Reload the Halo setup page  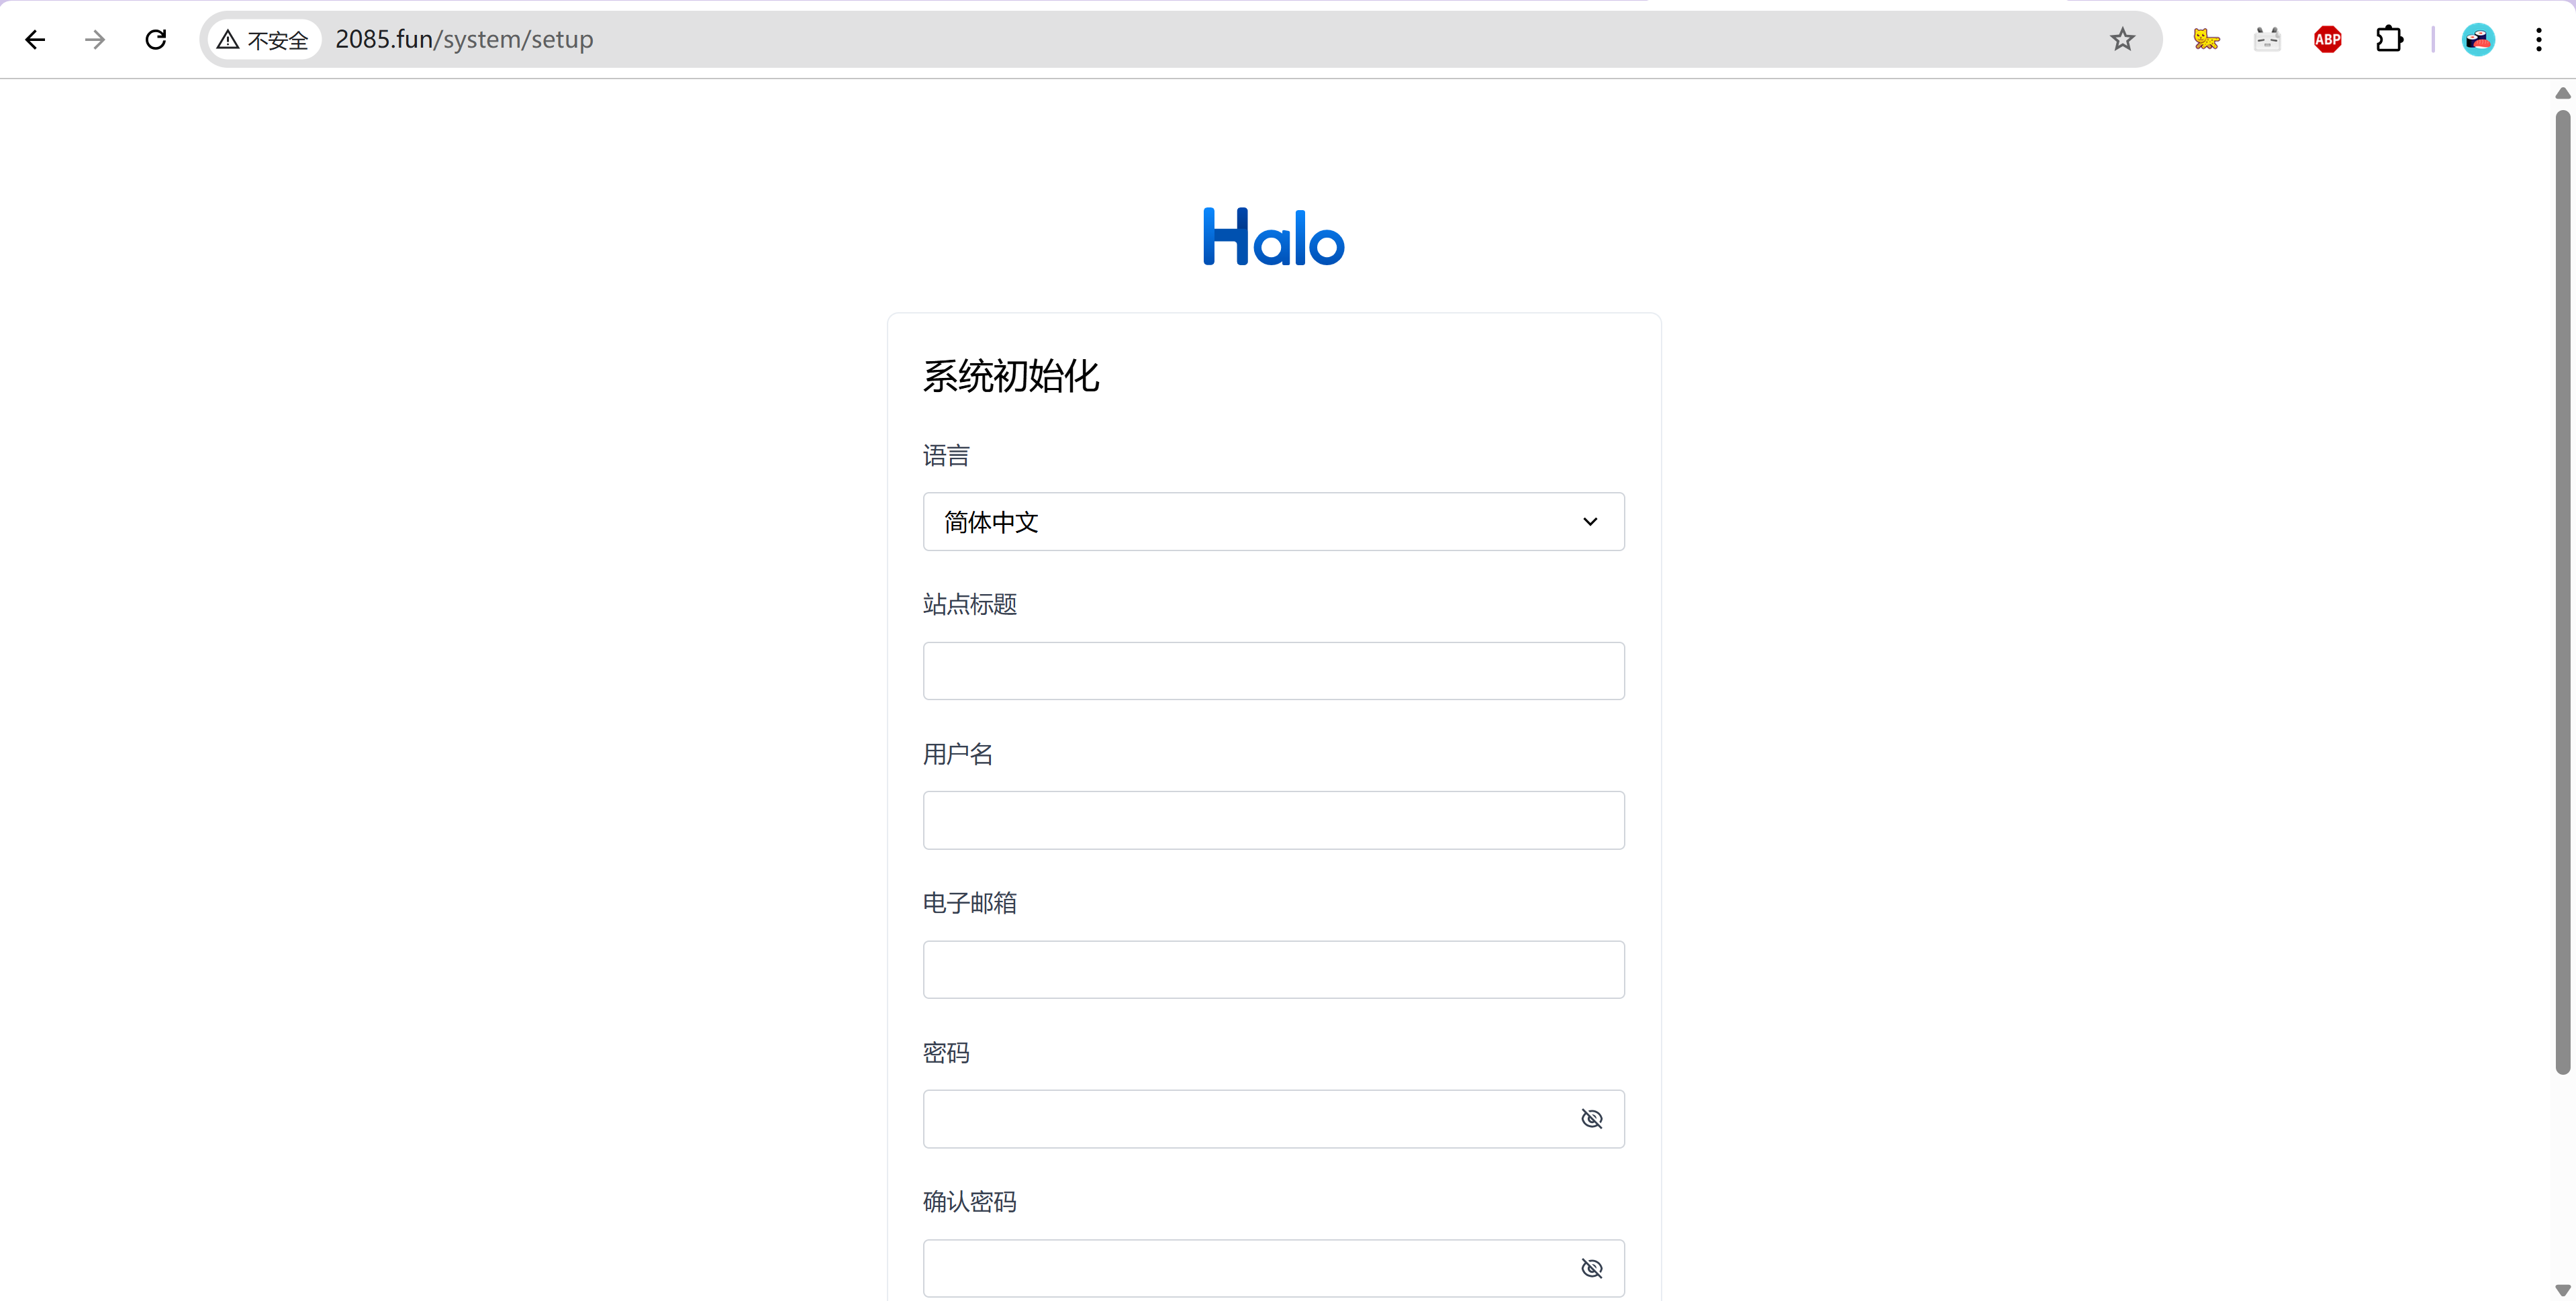click(x=156, y=39)
